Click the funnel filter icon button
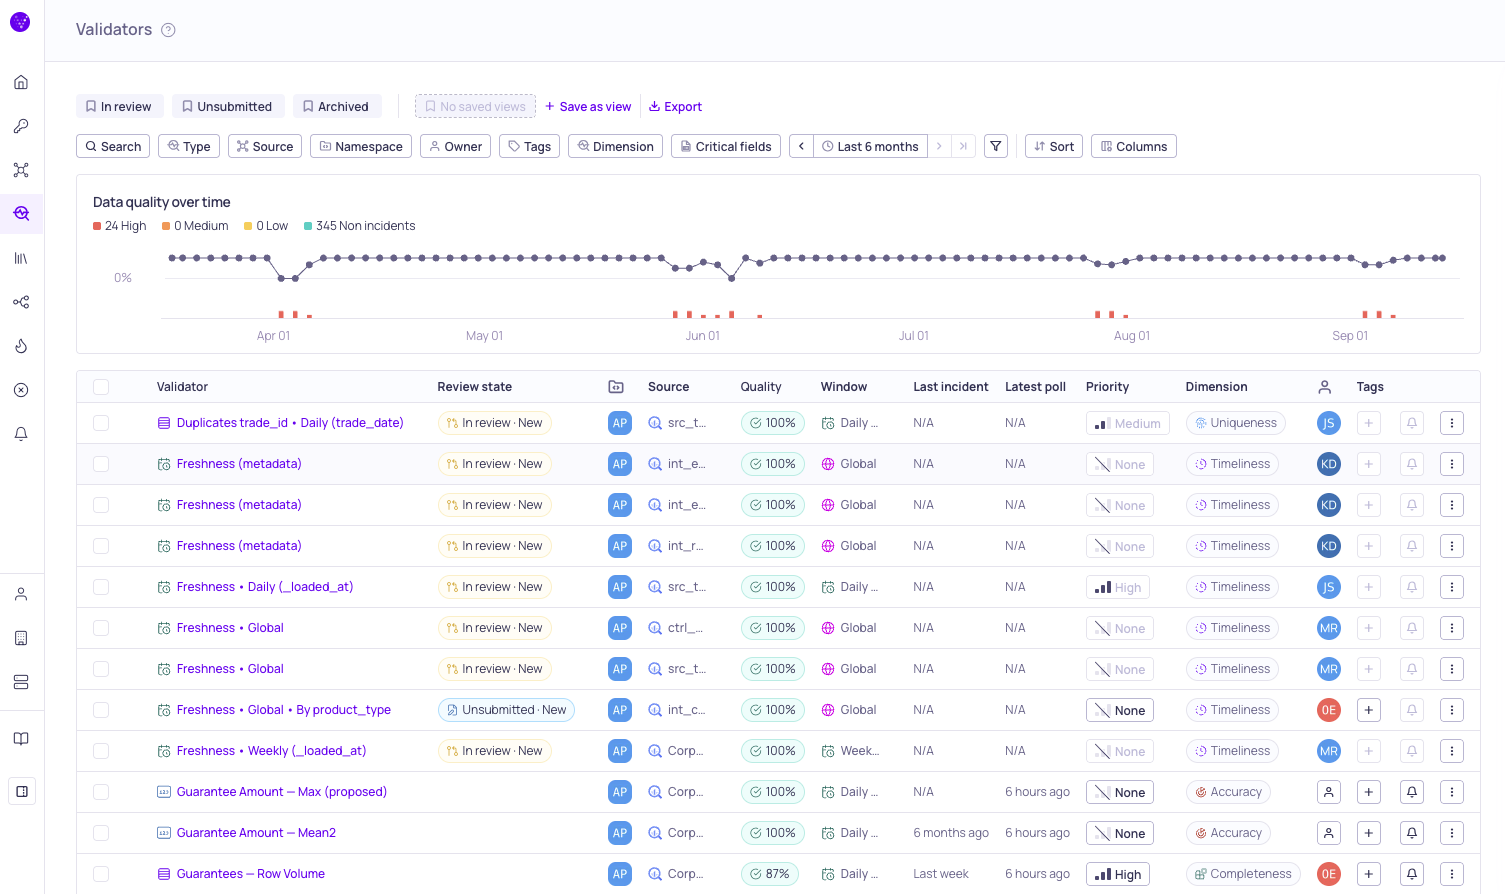Viewport: 1505px width, 894px height. (x=996, y=146)
